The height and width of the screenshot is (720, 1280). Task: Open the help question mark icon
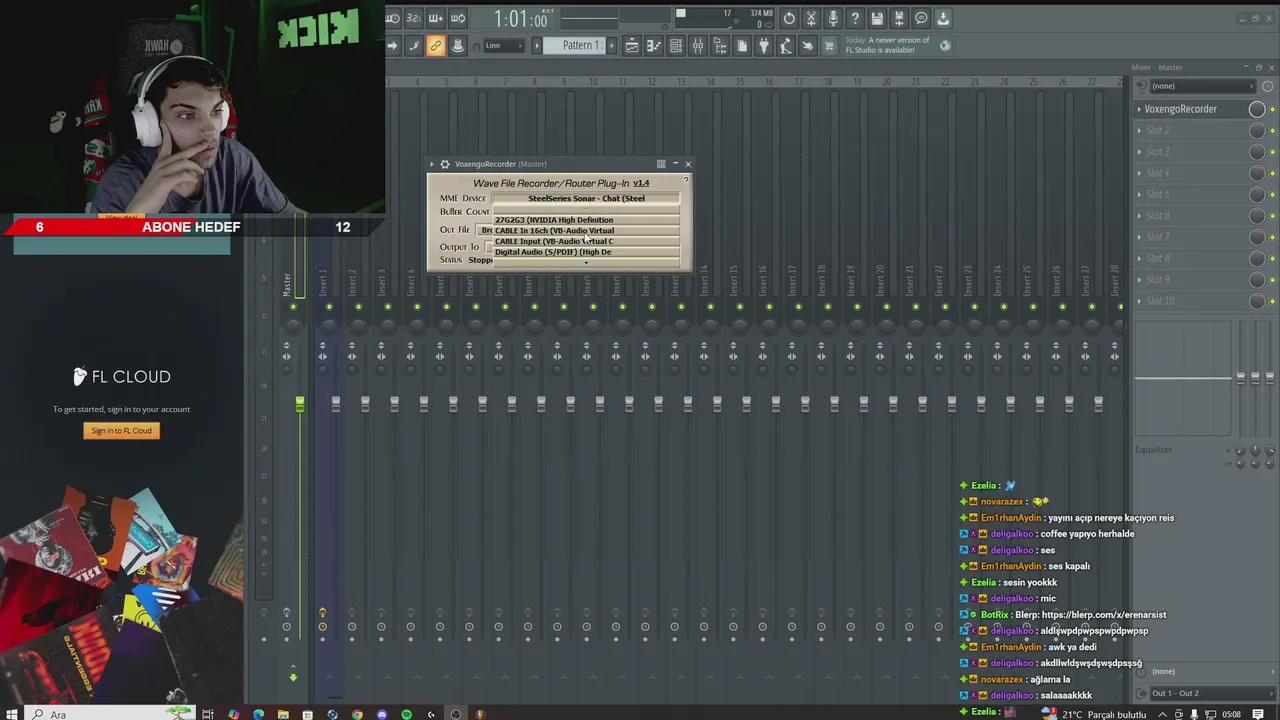855,18
